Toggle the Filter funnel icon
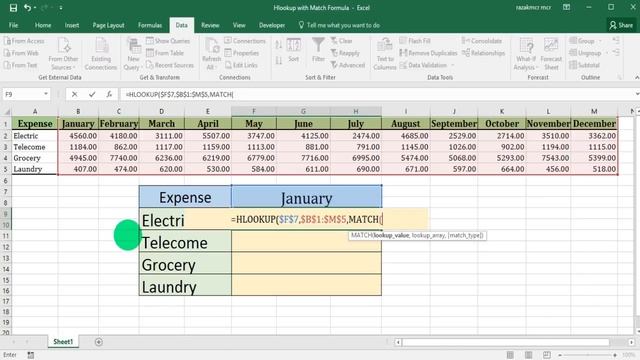 click(318, 49)
